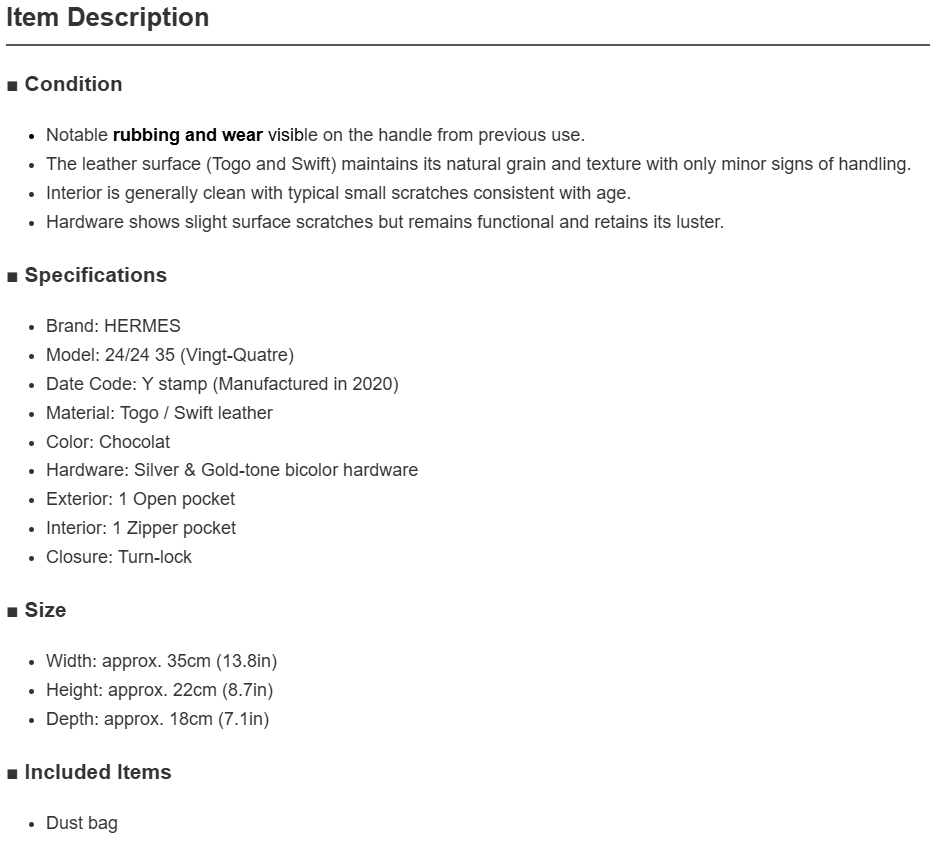Click the interior cleanliness condition line
Image resolution: width=930 pixels, height=868 pixels.
(338, 193)
